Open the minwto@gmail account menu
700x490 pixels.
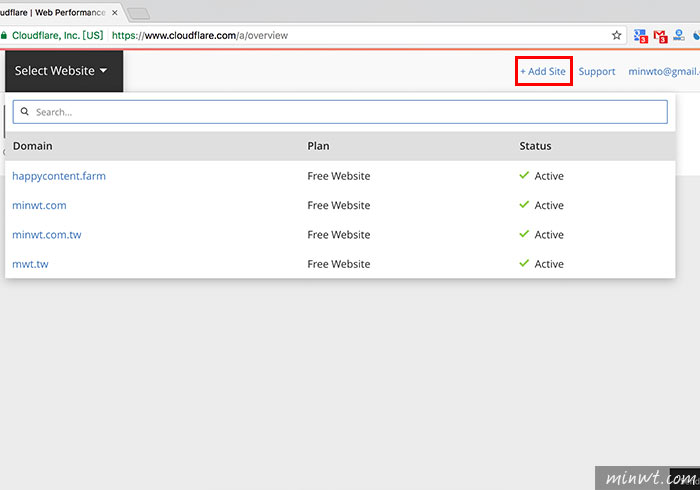pyautogui.click(x=664, y=71)
